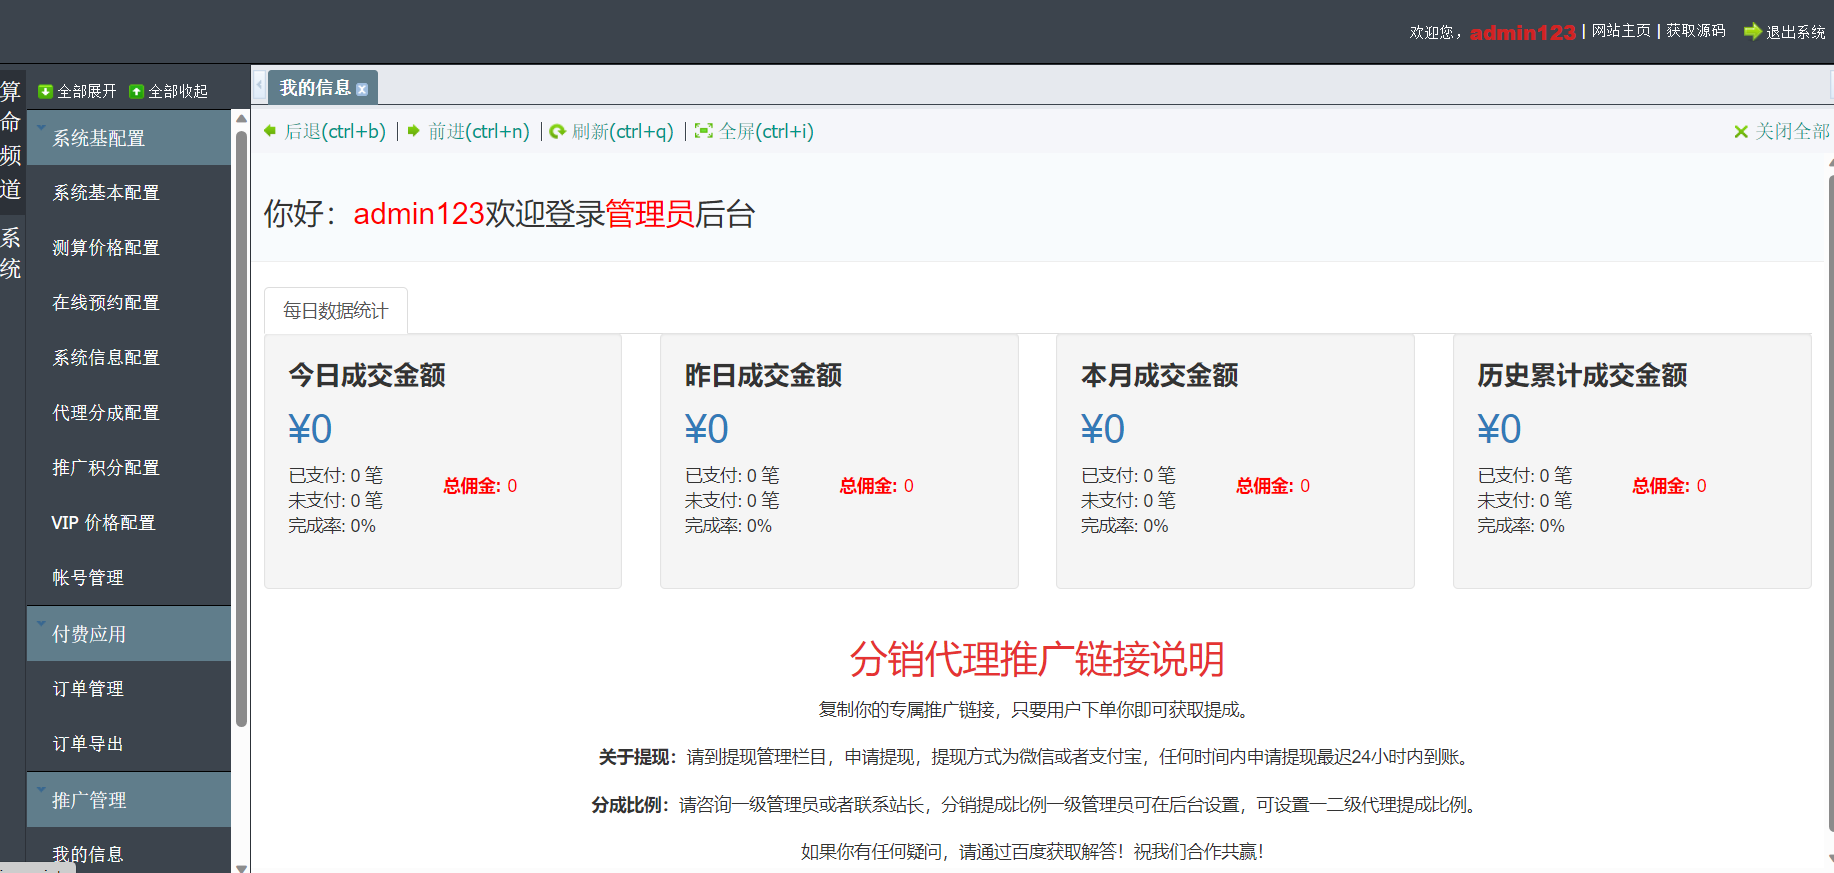The image size is (1834, 873).
Task: Click the 昨日成交金额 heading
Action: 763,376
